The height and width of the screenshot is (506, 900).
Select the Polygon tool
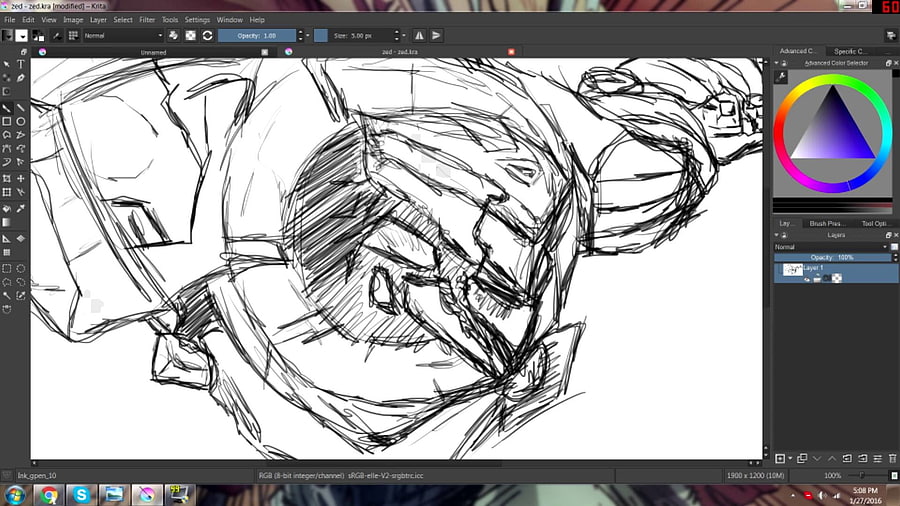click(x=7, y=135)
